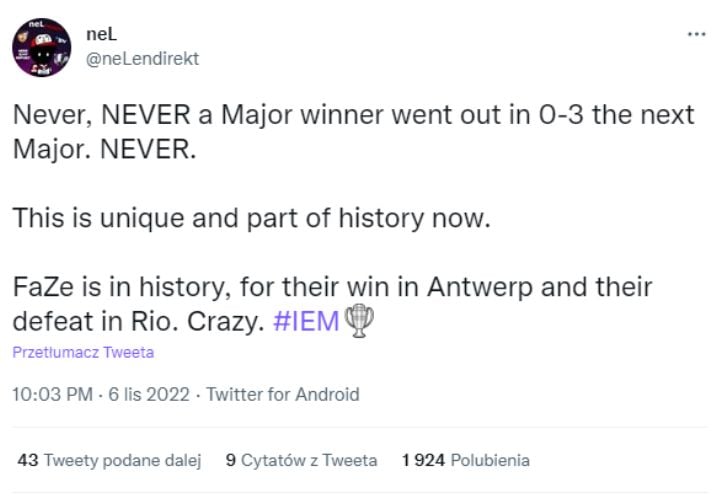The image size is (720, 500).
Task: Click the @neLendirekt handle
Action: tap(143, 58)
